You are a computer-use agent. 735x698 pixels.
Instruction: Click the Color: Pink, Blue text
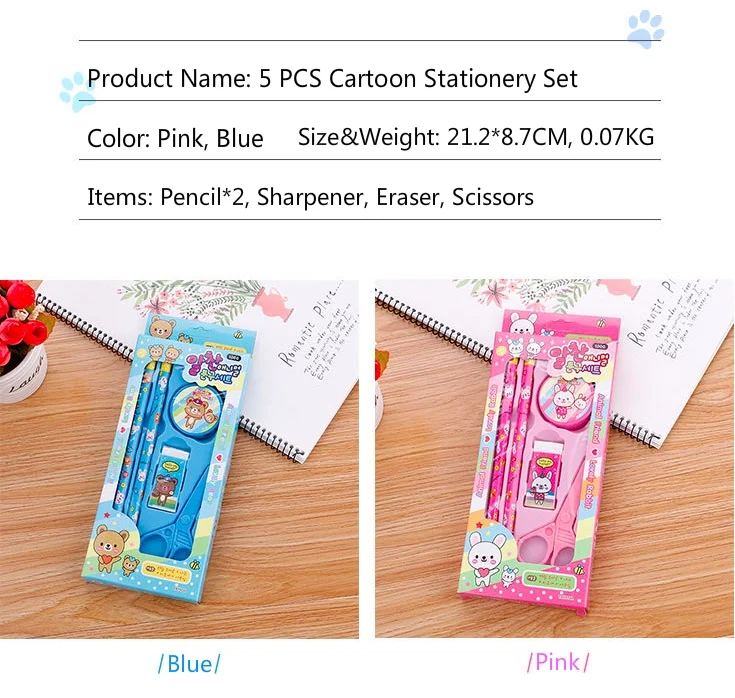click(175, 138)
